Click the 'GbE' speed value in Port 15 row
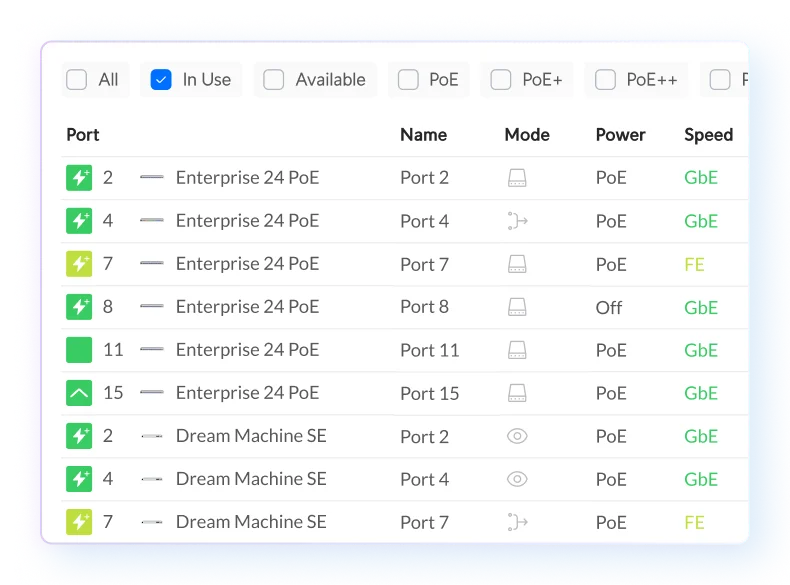 [x=701, y=394]
